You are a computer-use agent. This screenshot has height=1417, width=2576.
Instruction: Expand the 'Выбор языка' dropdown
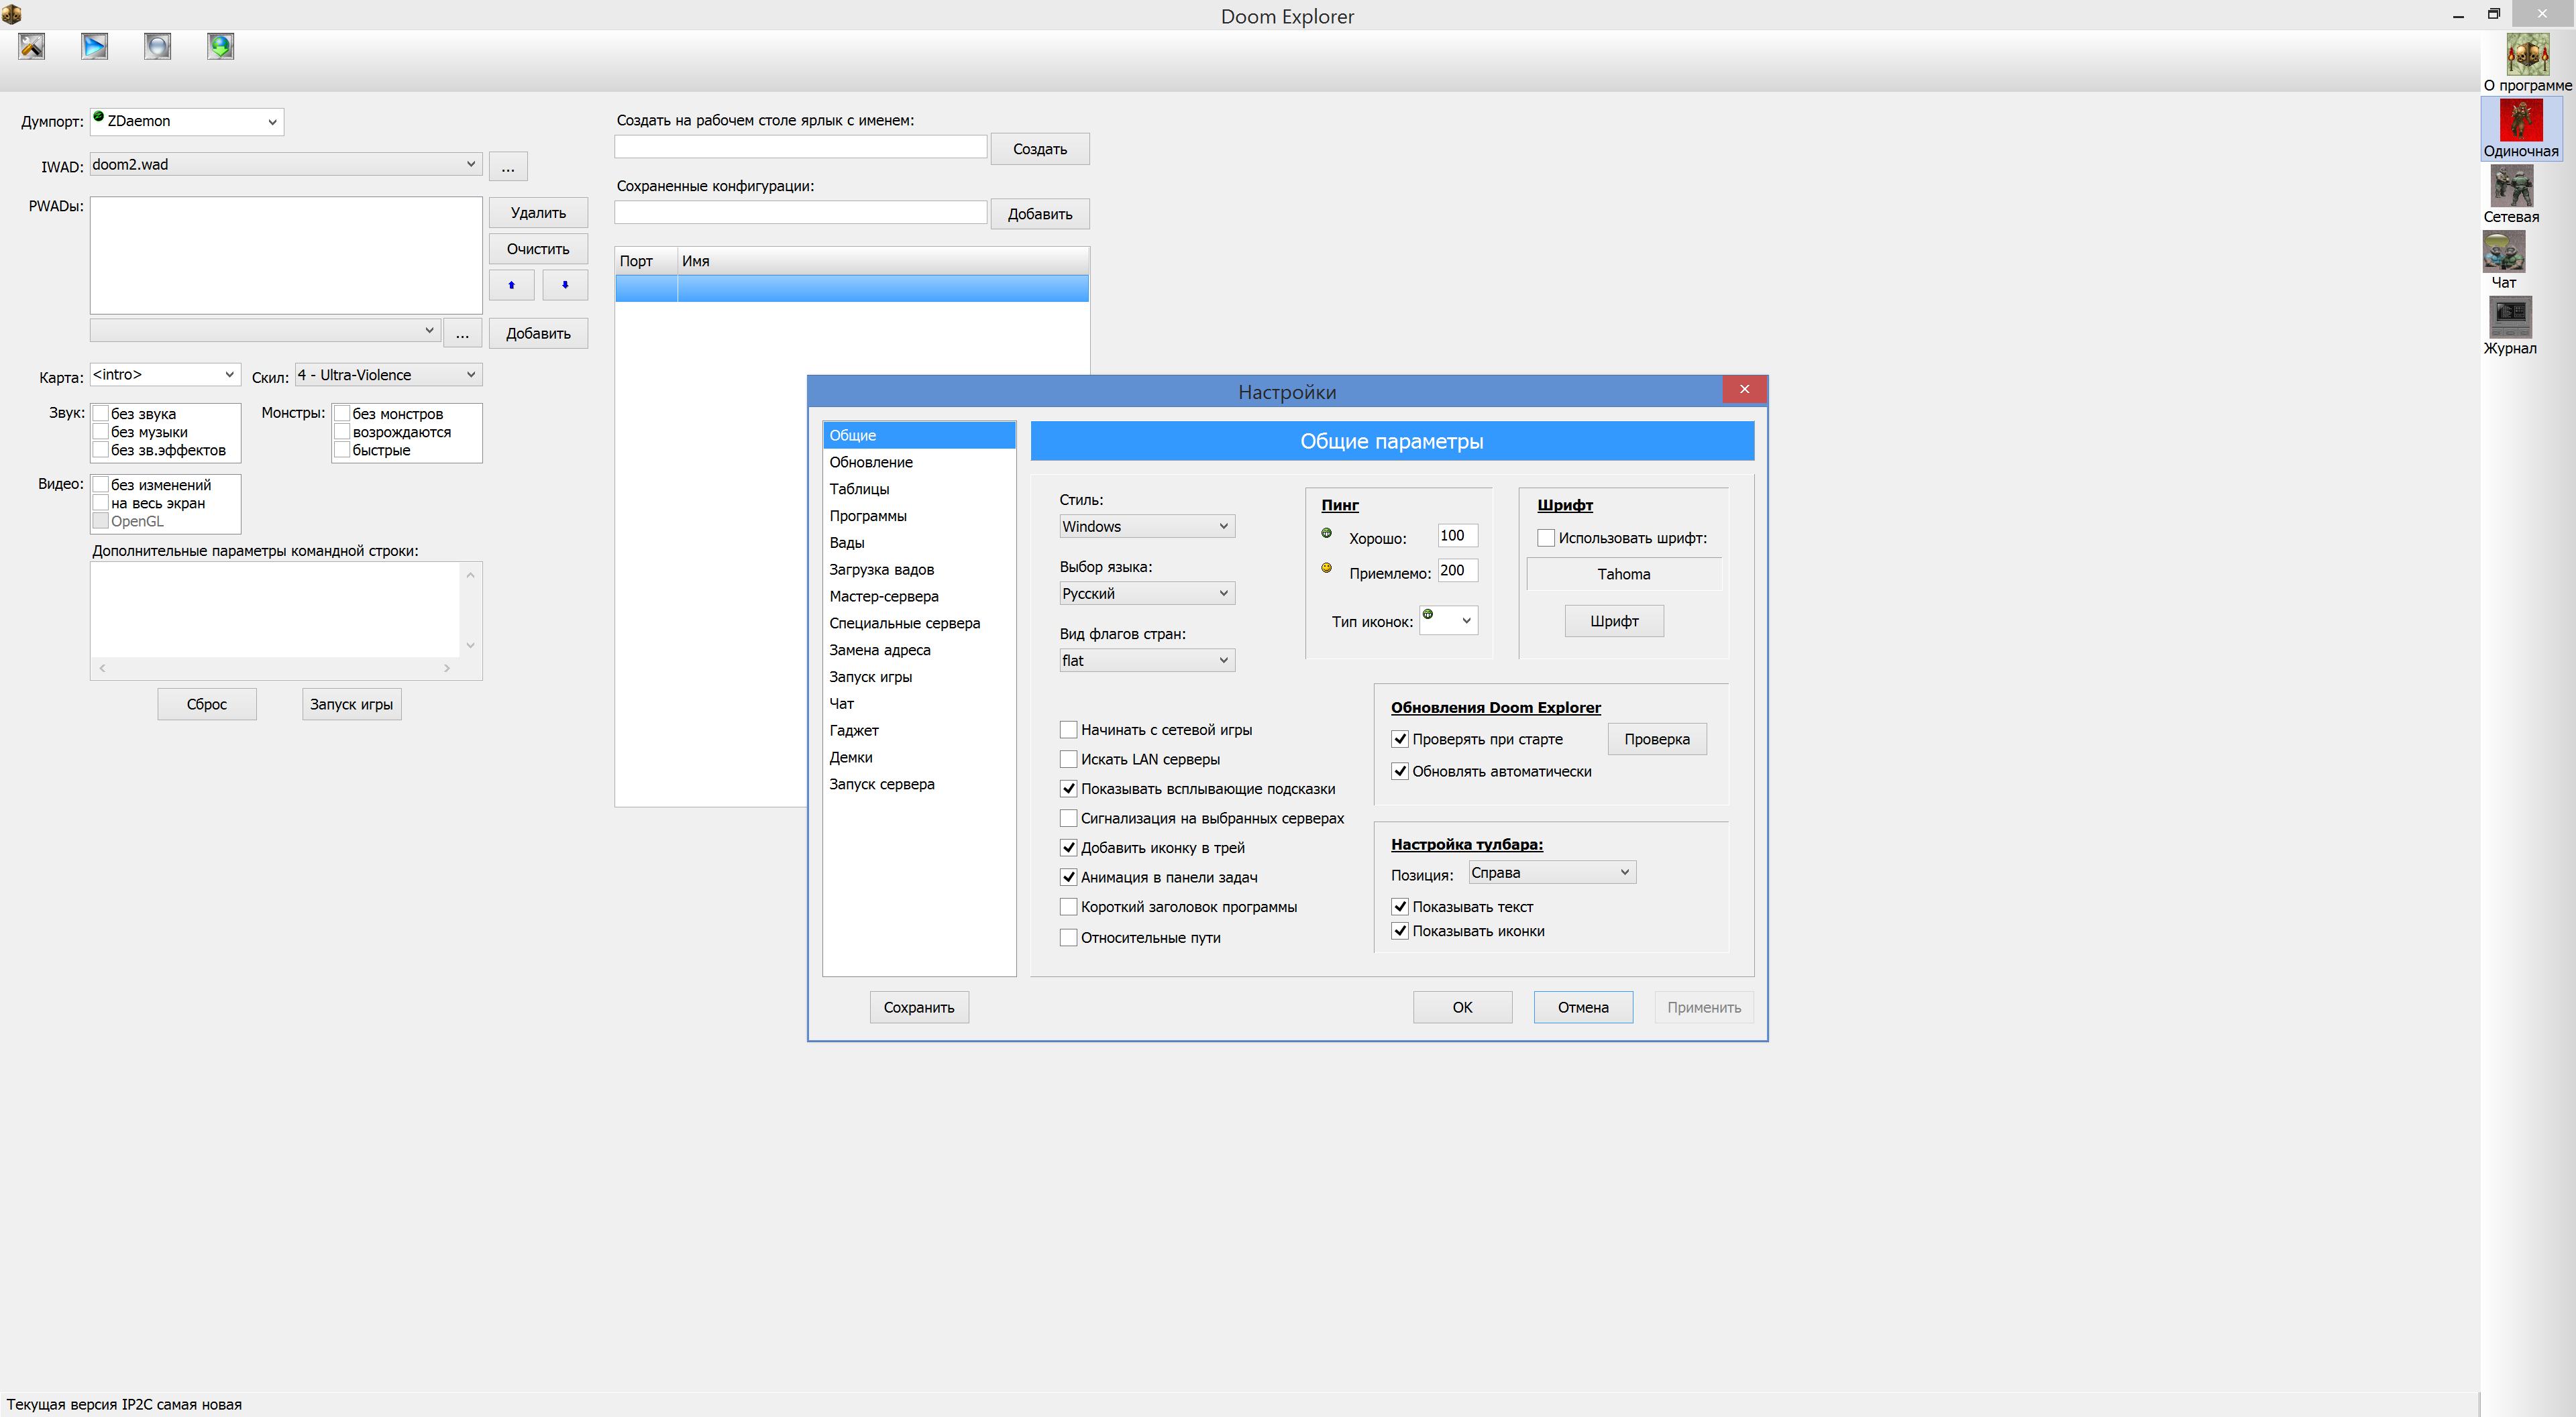point(1146,594)
